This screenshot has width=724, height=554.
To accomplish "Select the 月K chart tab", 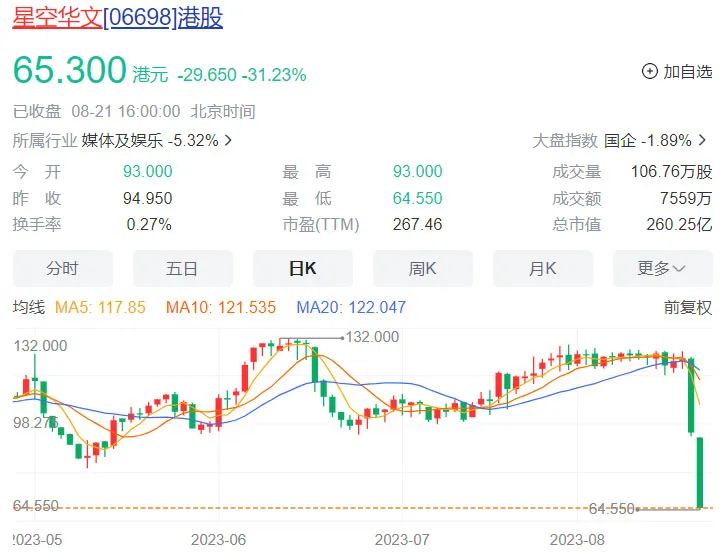I will [543, 268].
